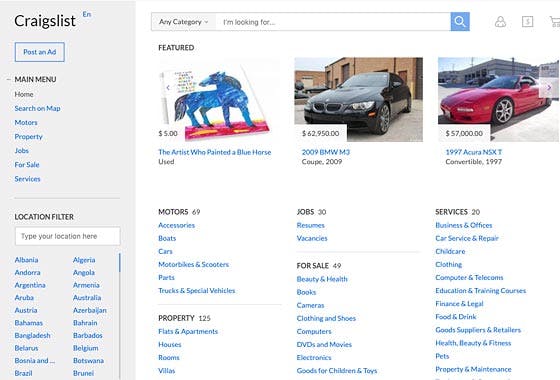The height and width of the screenshot is (380, 560).
Task: Open the Villas category
Action: [167, 371]
